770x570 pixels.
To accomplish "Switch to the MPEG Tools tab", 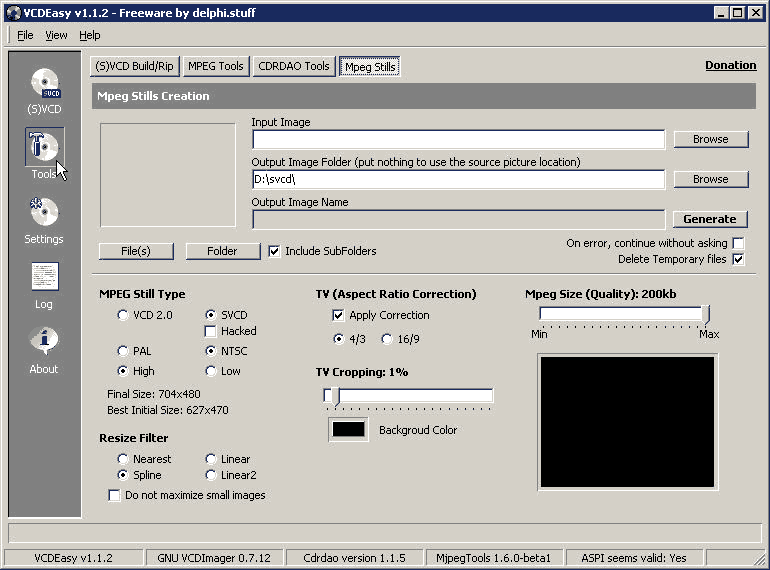I will [x=215, y=66].
